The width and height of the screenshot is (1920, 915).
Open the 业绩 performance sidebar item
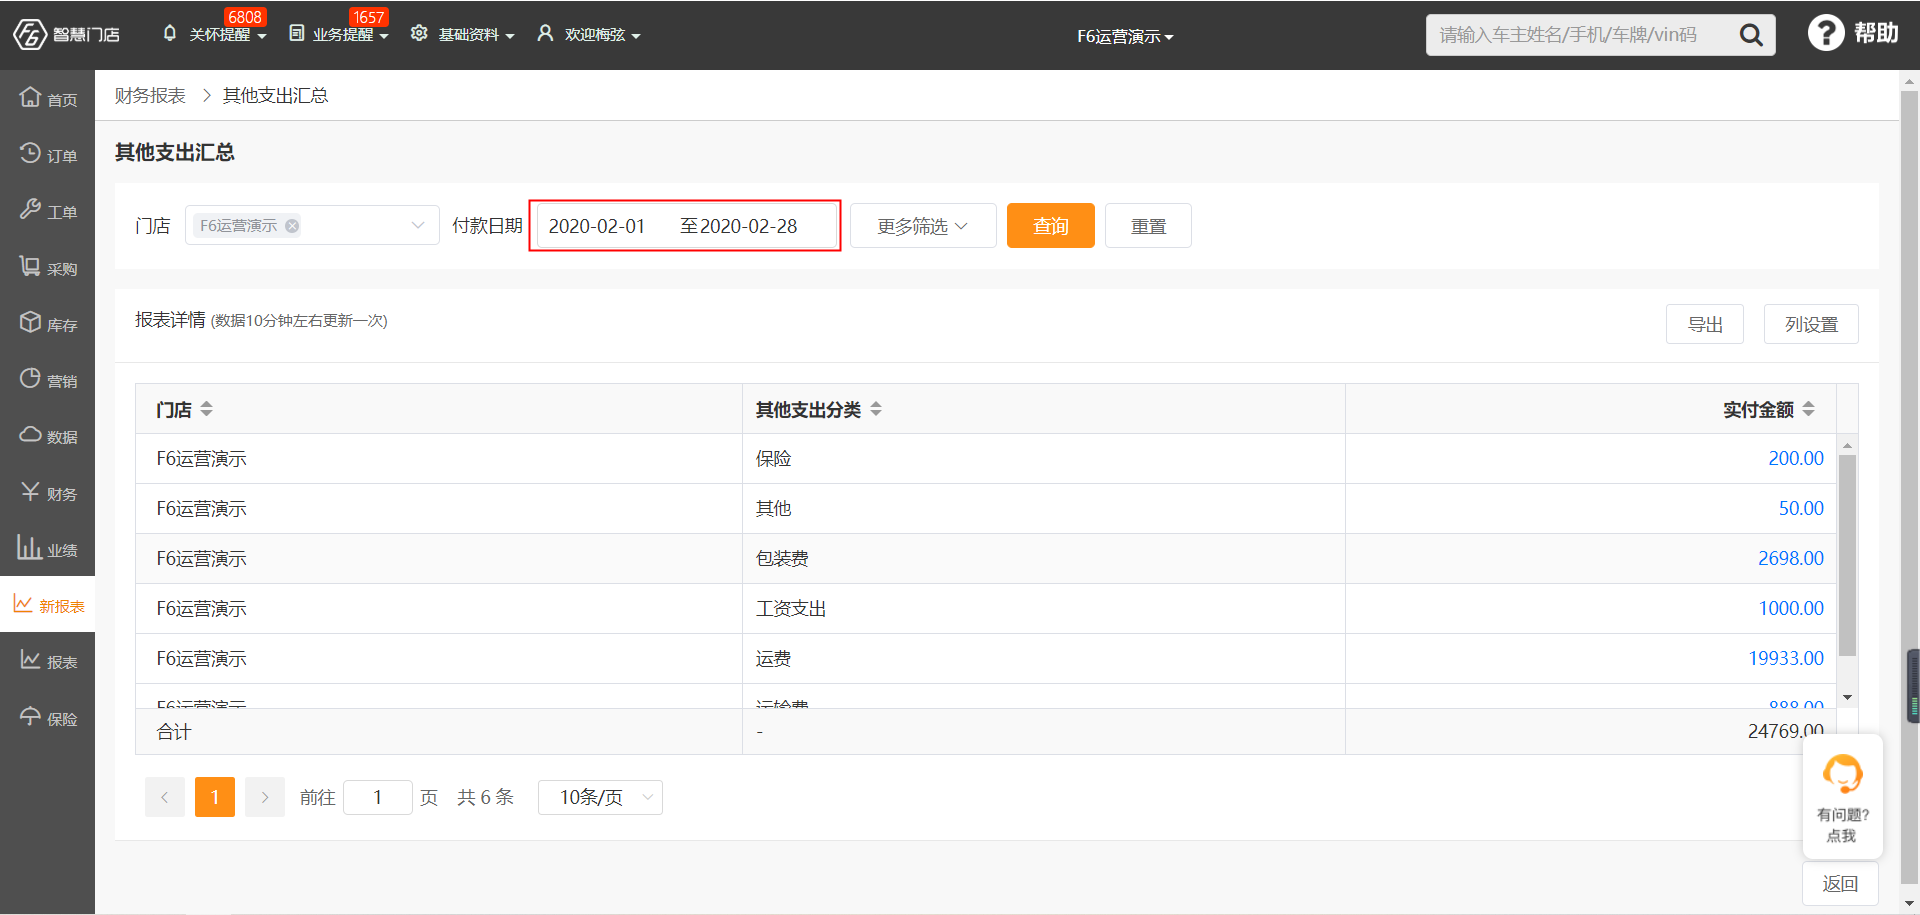(47, 549)
